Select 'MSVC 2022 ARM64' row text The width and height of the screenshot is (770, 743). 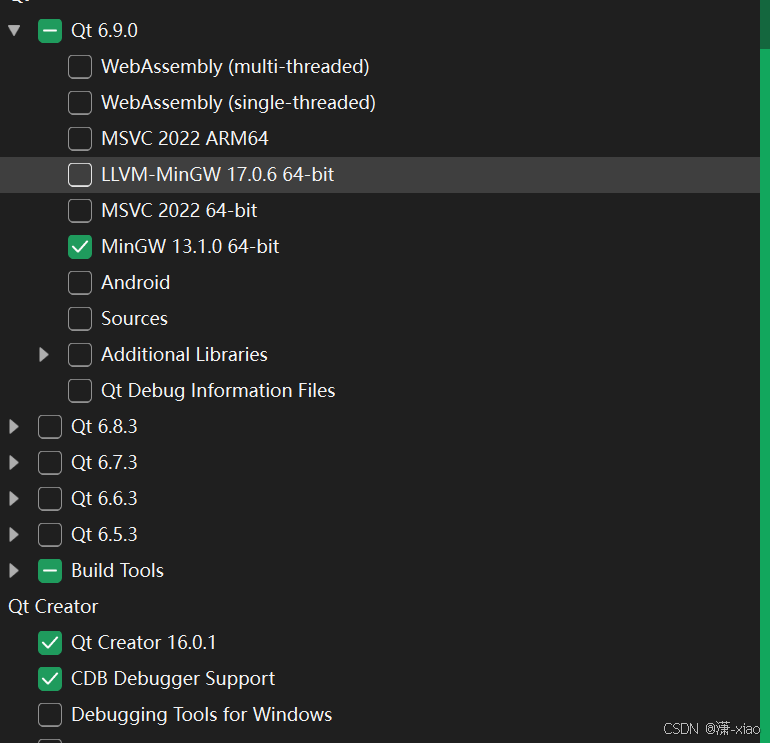point(185,138)
